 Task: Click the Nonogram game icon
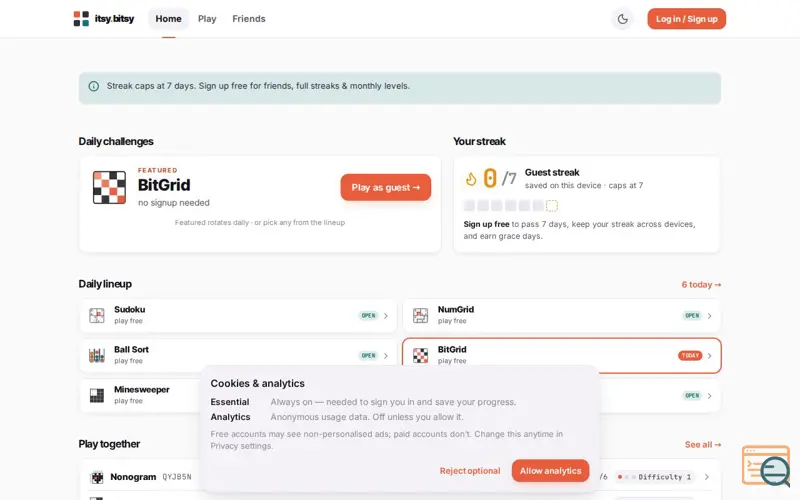(97, 477)
